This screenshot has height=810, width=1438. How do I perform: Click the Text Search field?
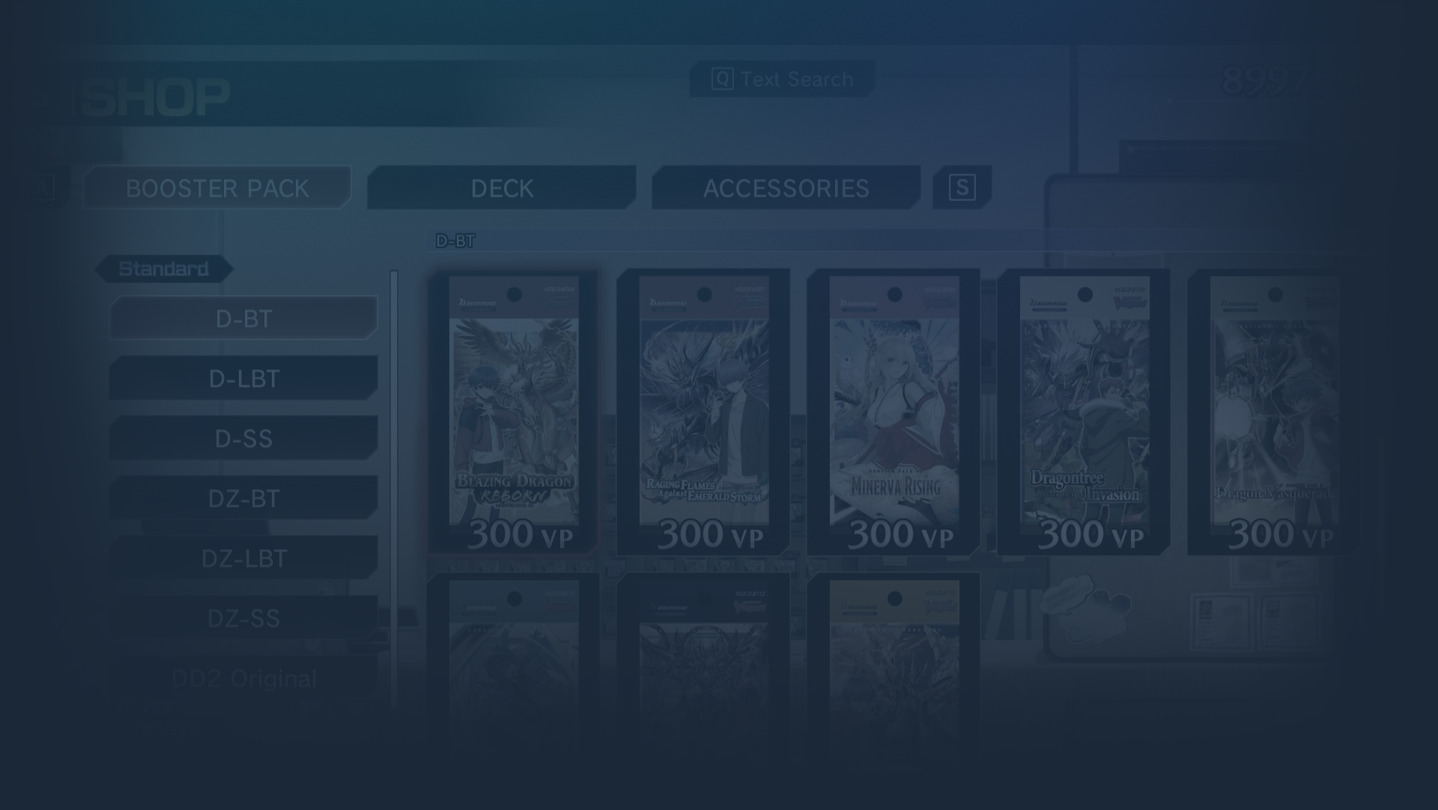pos(782,79)
